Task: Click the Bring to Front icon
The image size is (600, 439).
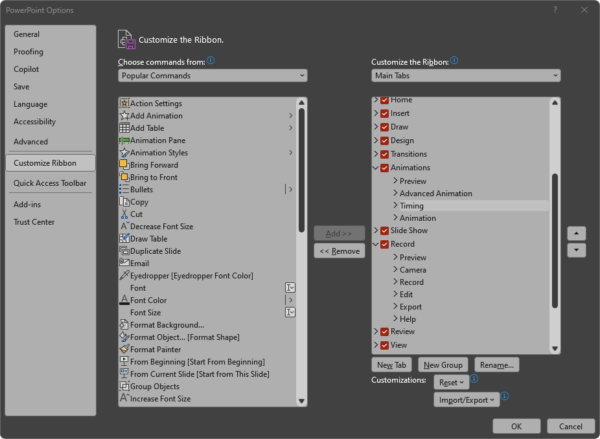Action: 124,177
